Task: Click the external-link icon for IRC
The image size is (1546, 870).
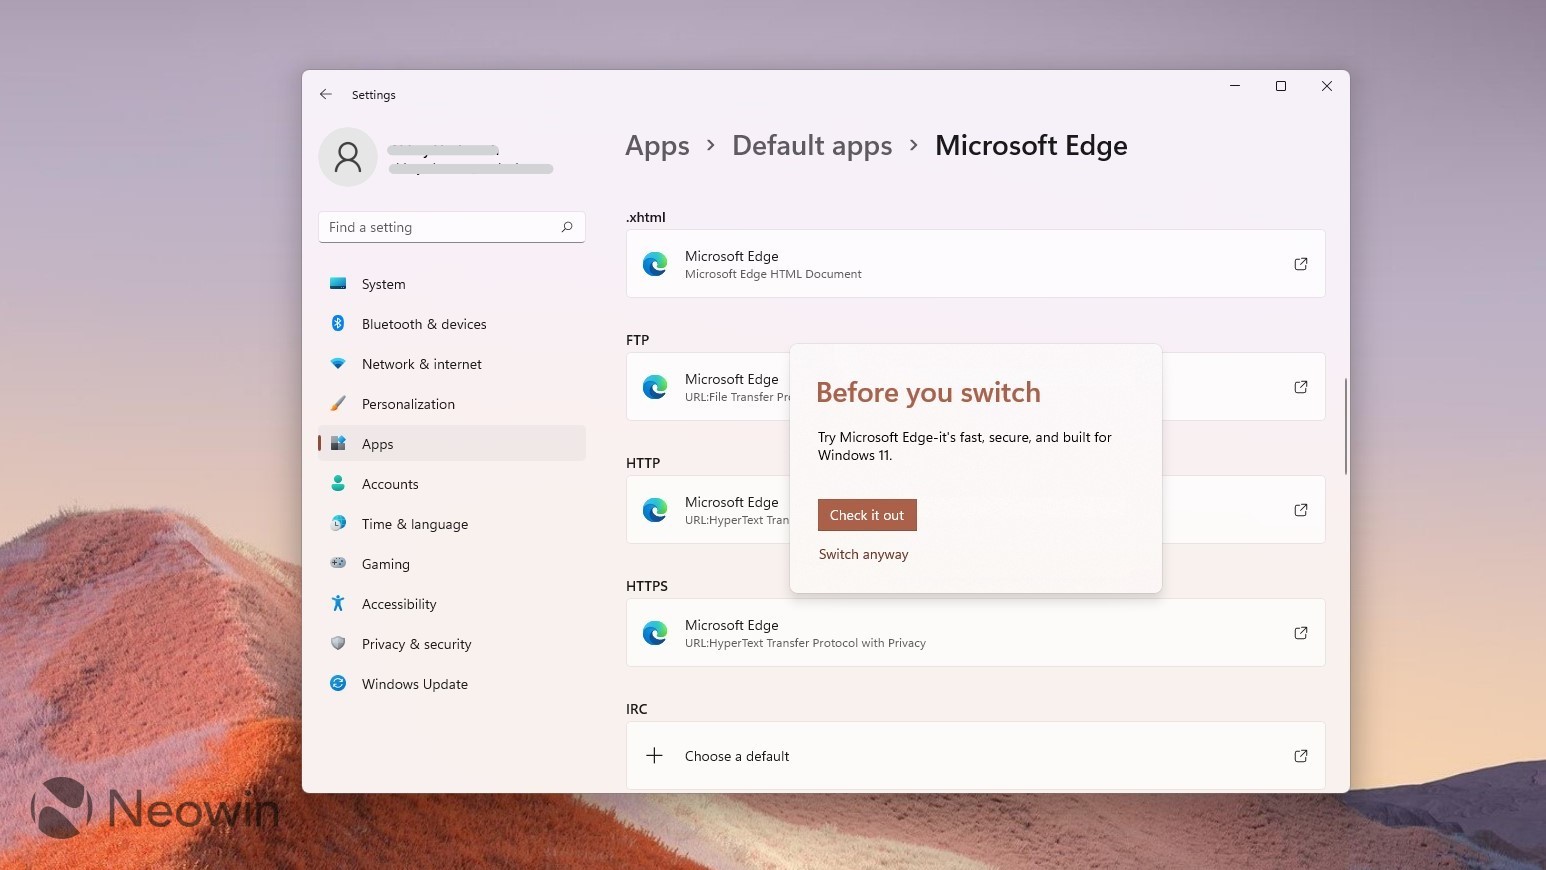Action: (x=1301, y=756)
